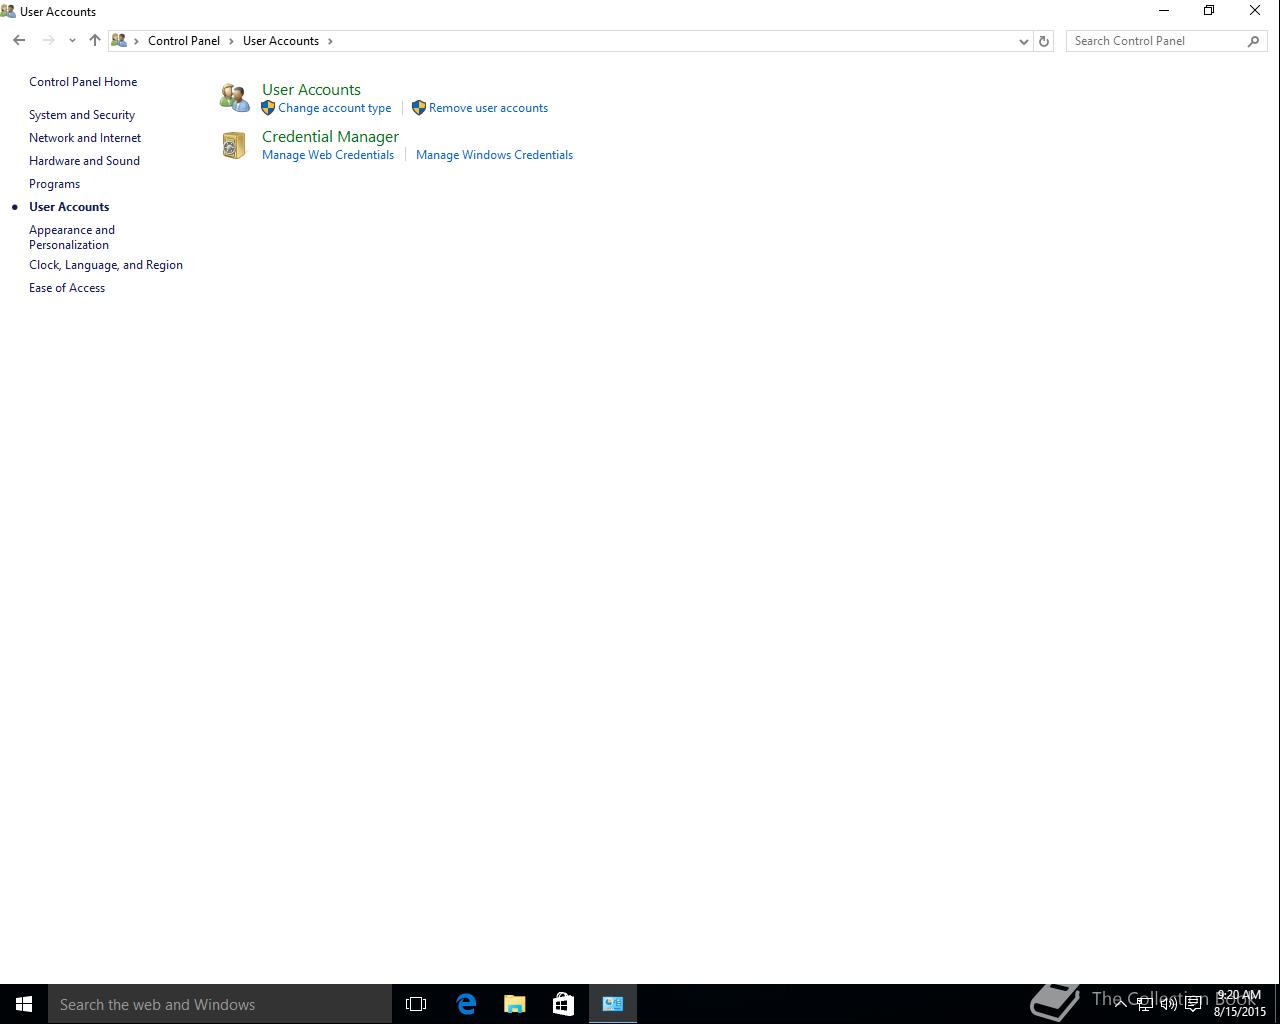This screenshot has height=1024, width=1280.
Task: Open Task View from the taskbar
Action: click(416, 1004)
